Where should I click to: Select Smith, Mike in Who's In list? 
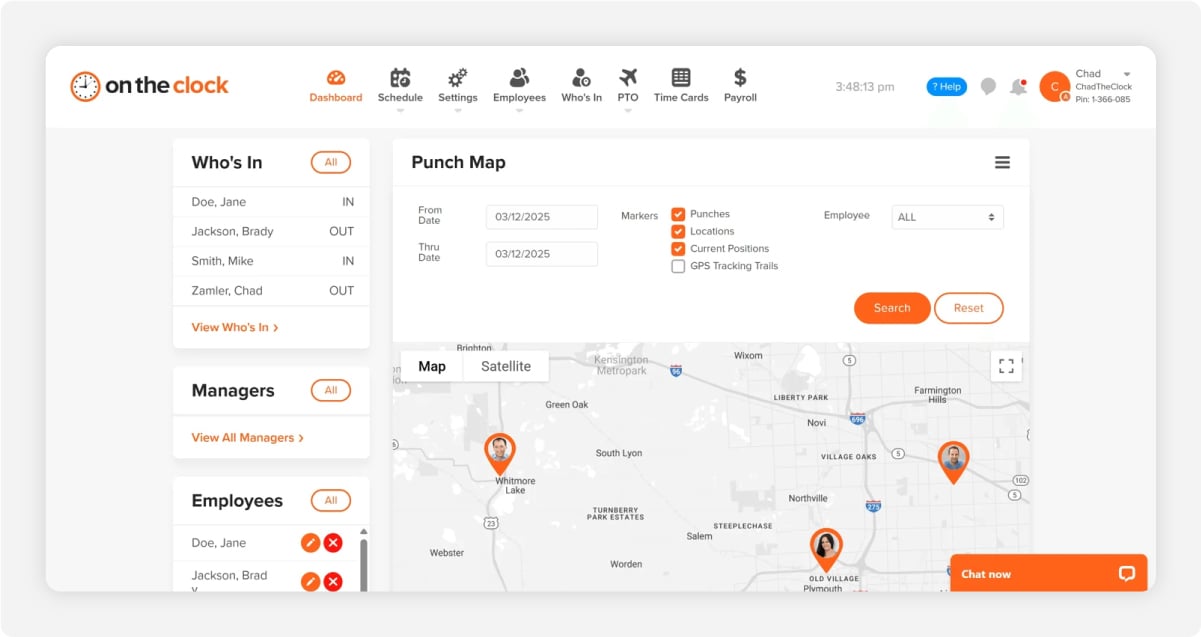(272, 261)
